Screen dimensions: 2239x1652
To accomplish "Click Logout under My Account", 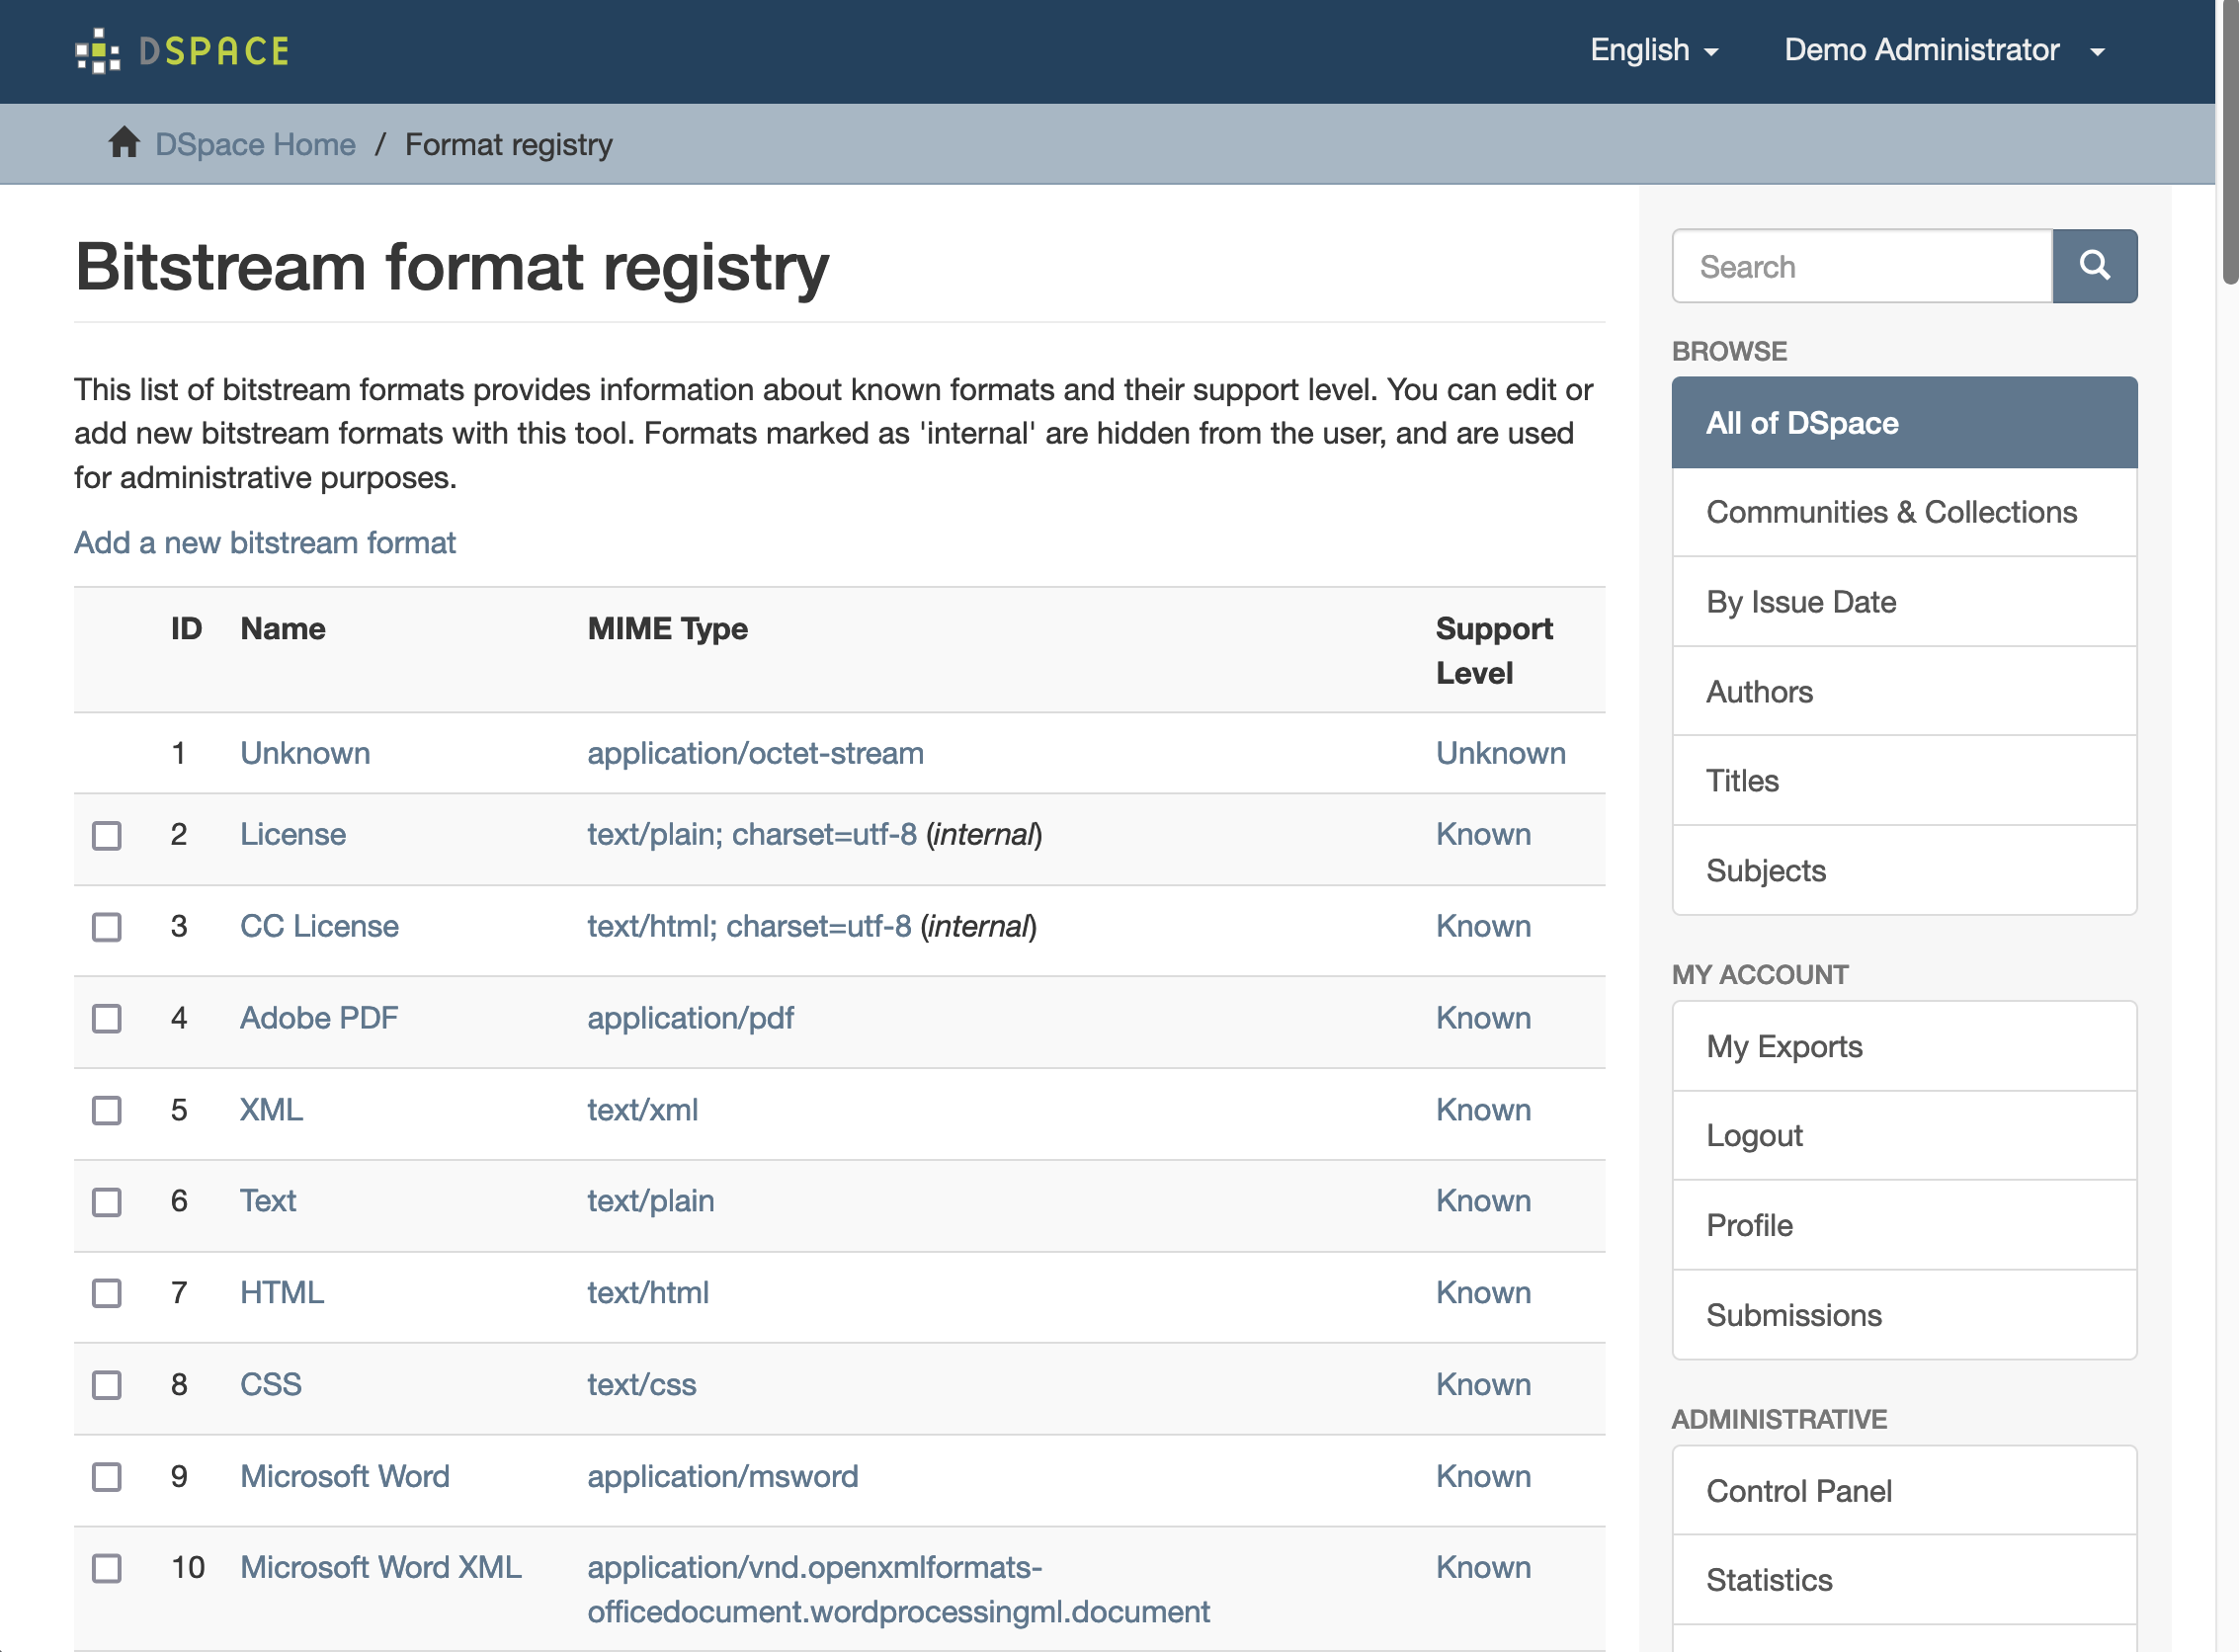I will tap(1754, 1135).
